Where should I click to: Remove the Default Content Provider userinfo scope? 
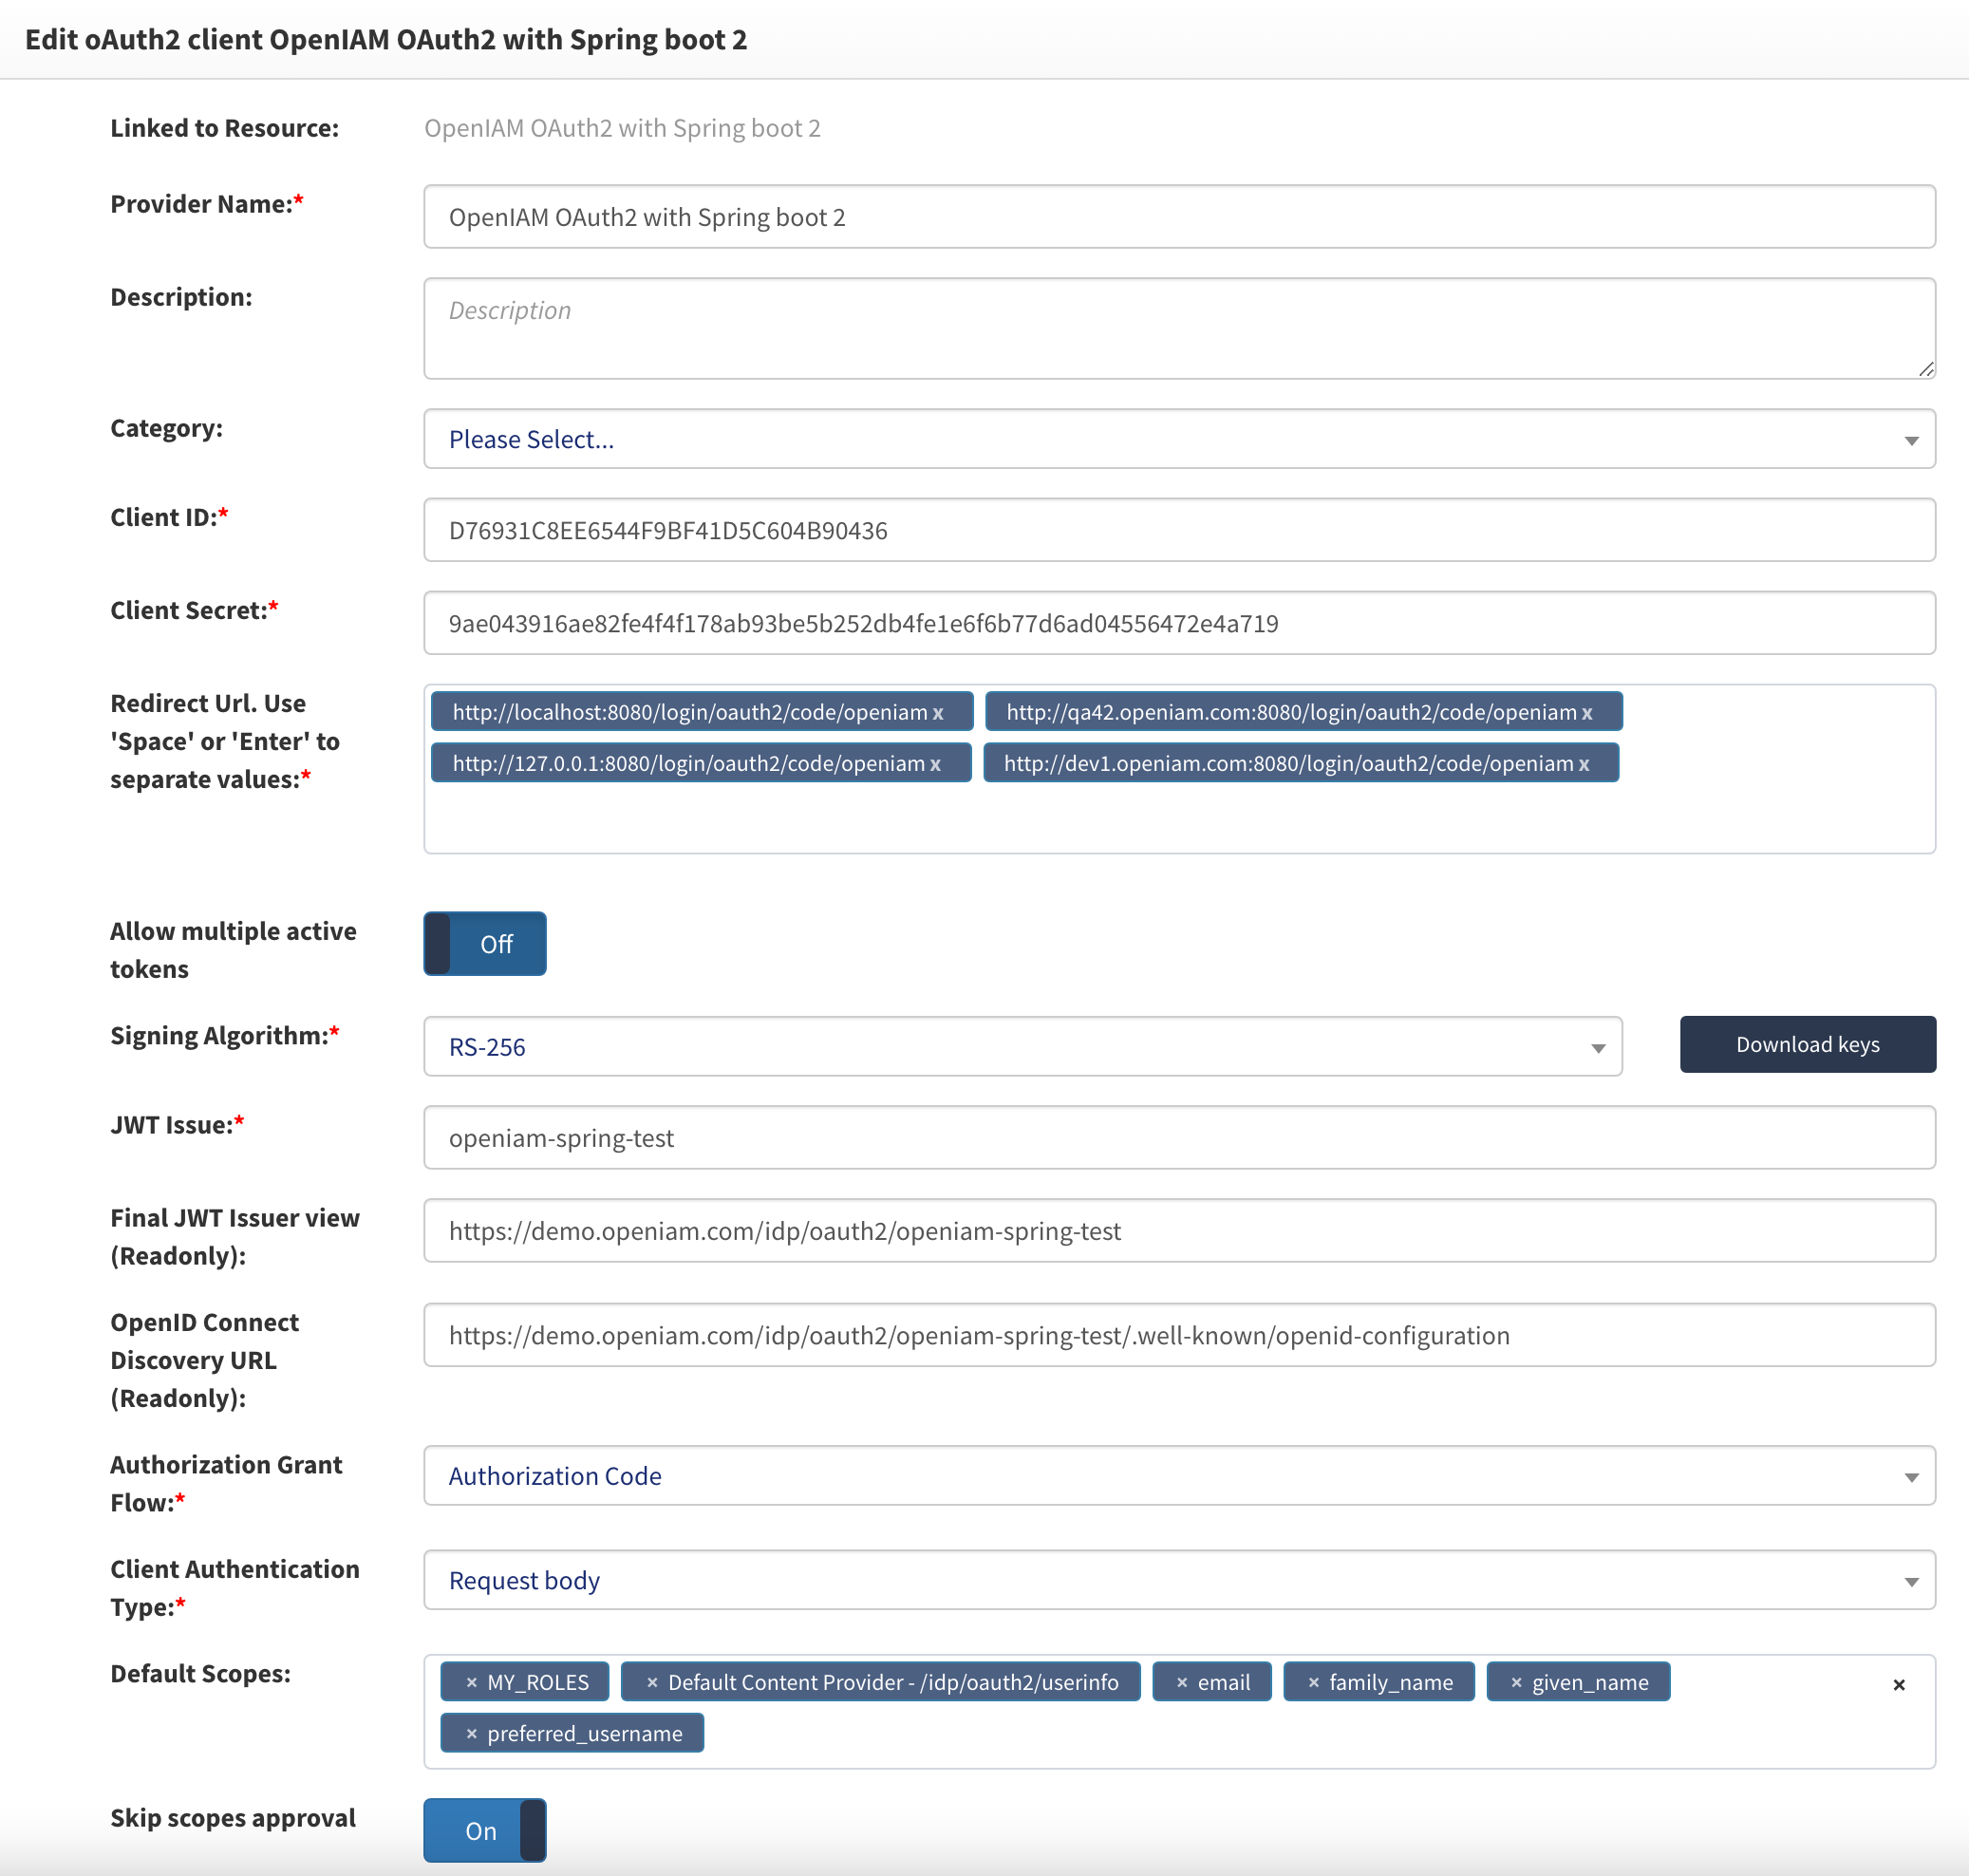(652, 1683)
